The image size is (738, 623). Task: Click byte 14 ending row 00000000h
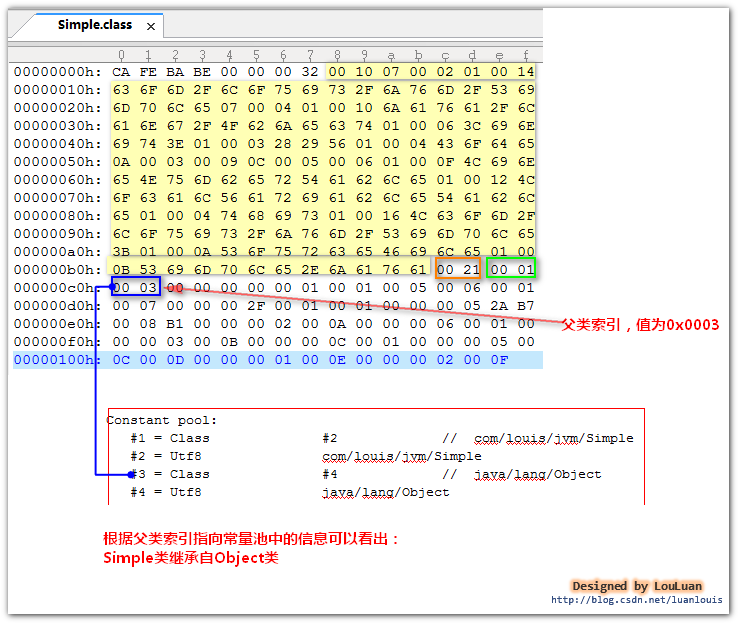(x=526, y=72)
